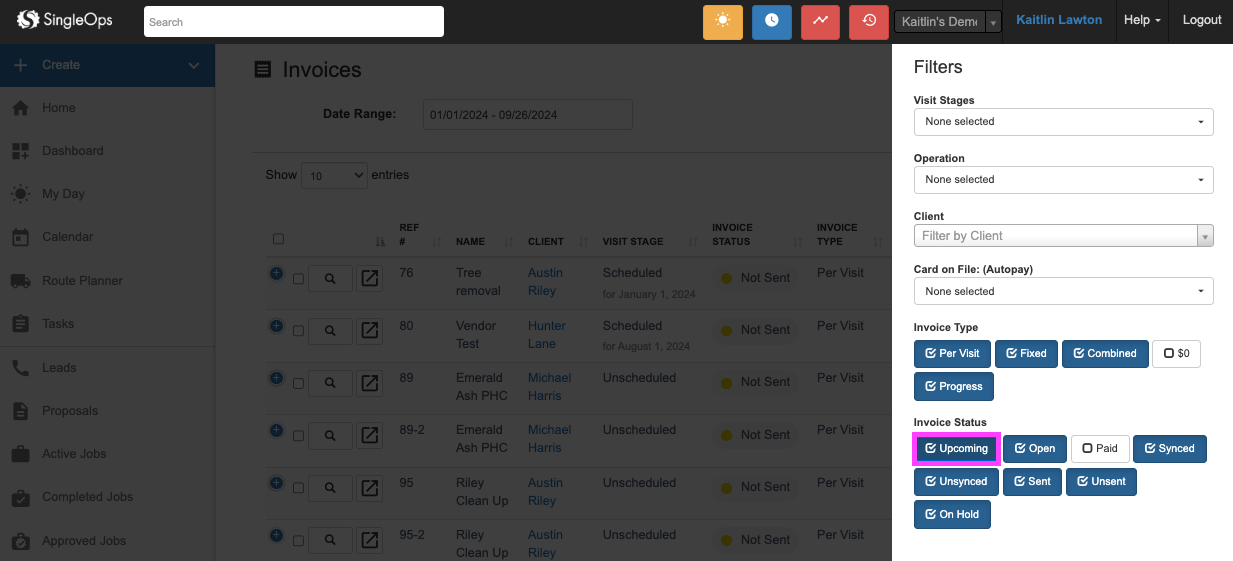The image size is (1233, 561).
Task: Open the blue clock icon button
Action: pos(771,21)
